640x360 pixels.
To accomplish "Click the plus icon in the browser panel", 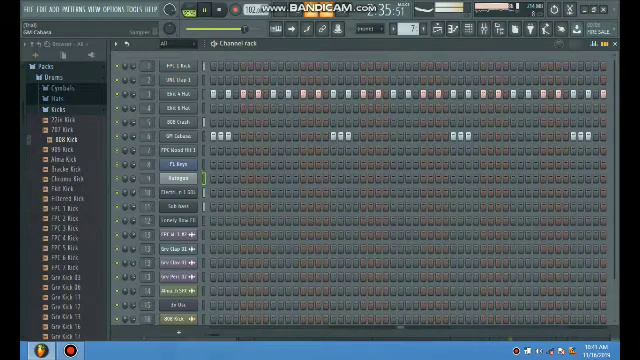I will (36, 55).
